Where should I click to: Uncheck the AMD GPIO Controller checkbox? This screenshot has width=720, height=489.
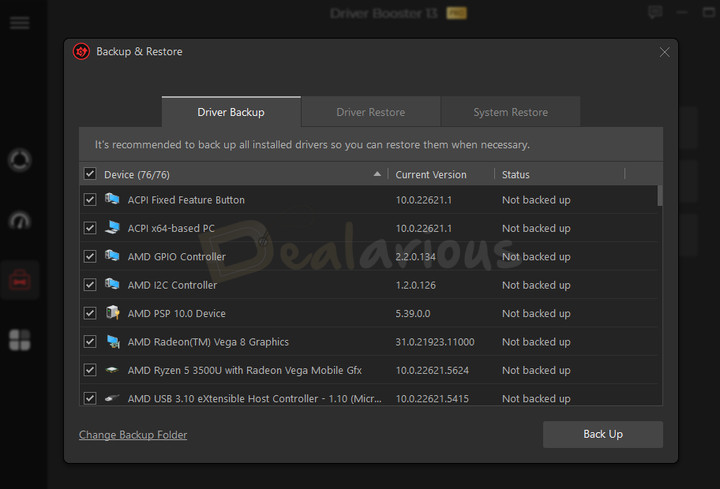pos(90,257)
